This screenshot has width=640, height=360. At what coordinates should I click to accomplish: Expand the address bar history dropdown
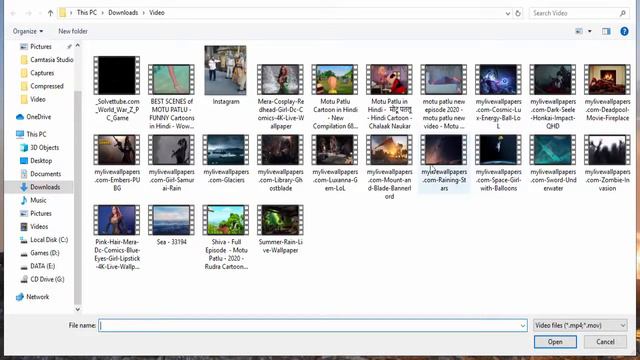[x=507, y=13]
